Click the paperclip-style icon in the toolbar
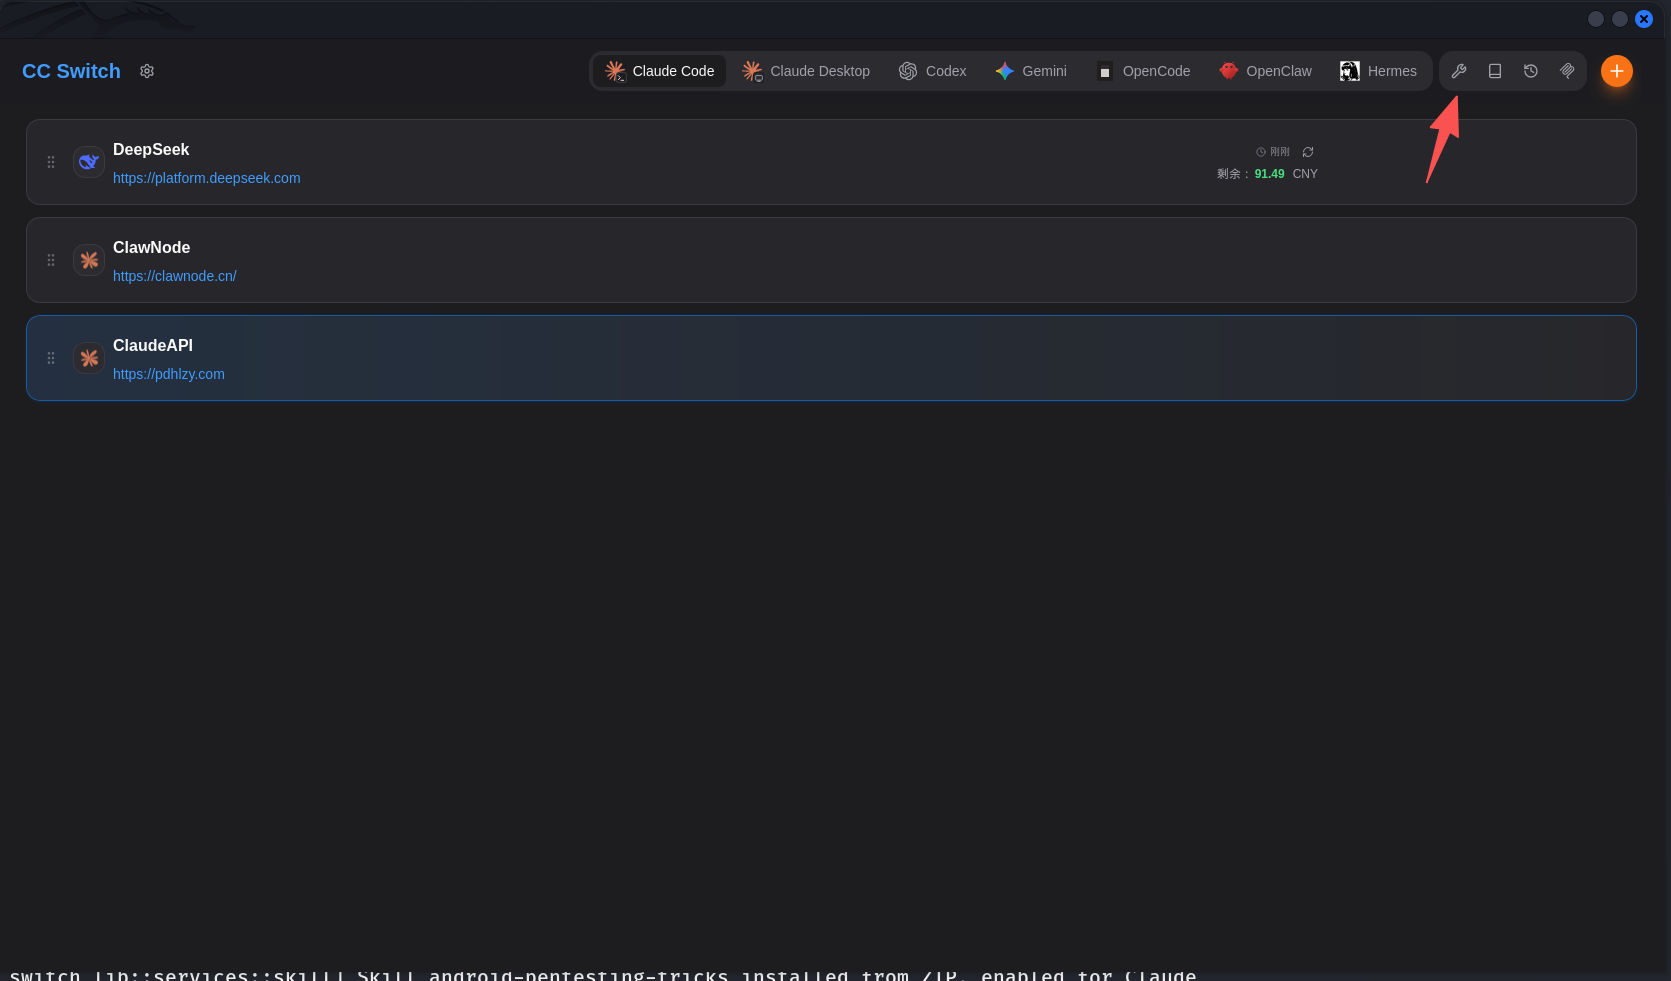This screenshot has width=1671, height=981. pyautogui.click(x=1567, y=71)
